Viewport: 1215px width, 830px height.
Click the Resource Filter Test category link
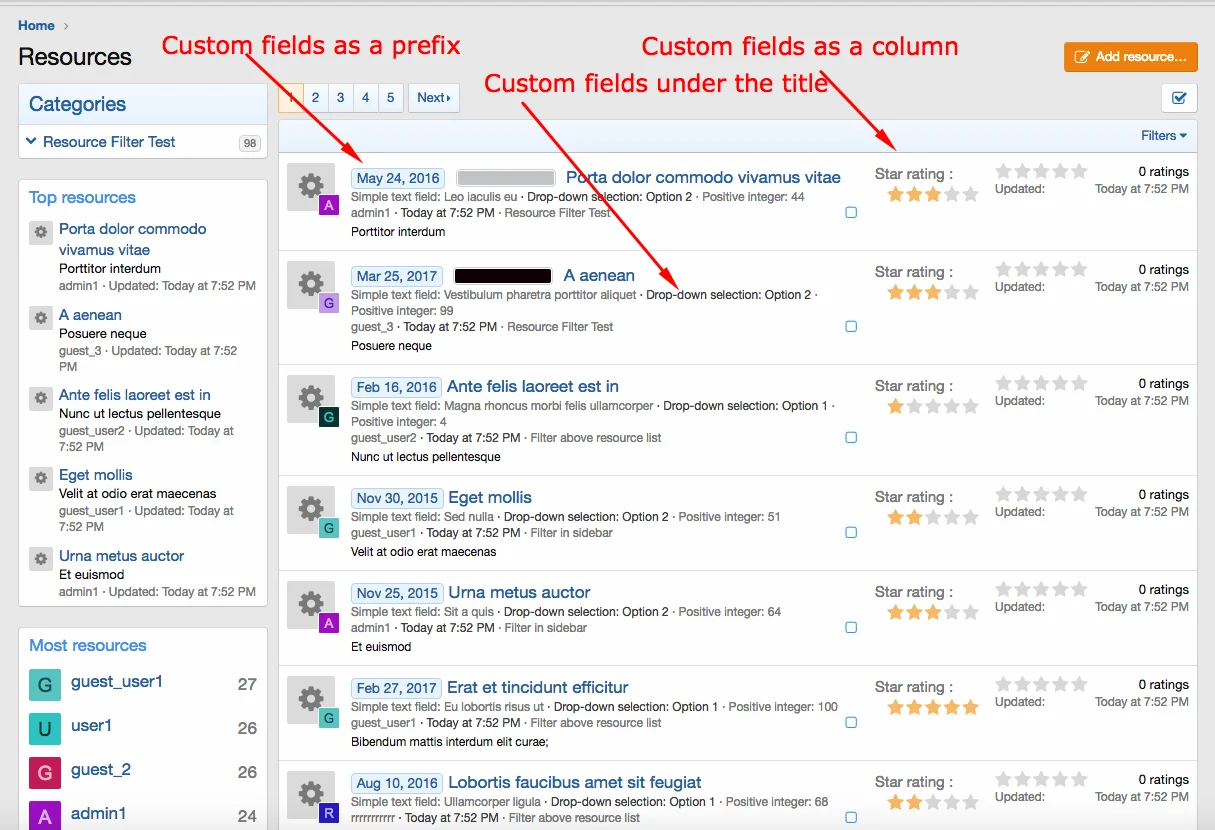(x=109, y=142)
